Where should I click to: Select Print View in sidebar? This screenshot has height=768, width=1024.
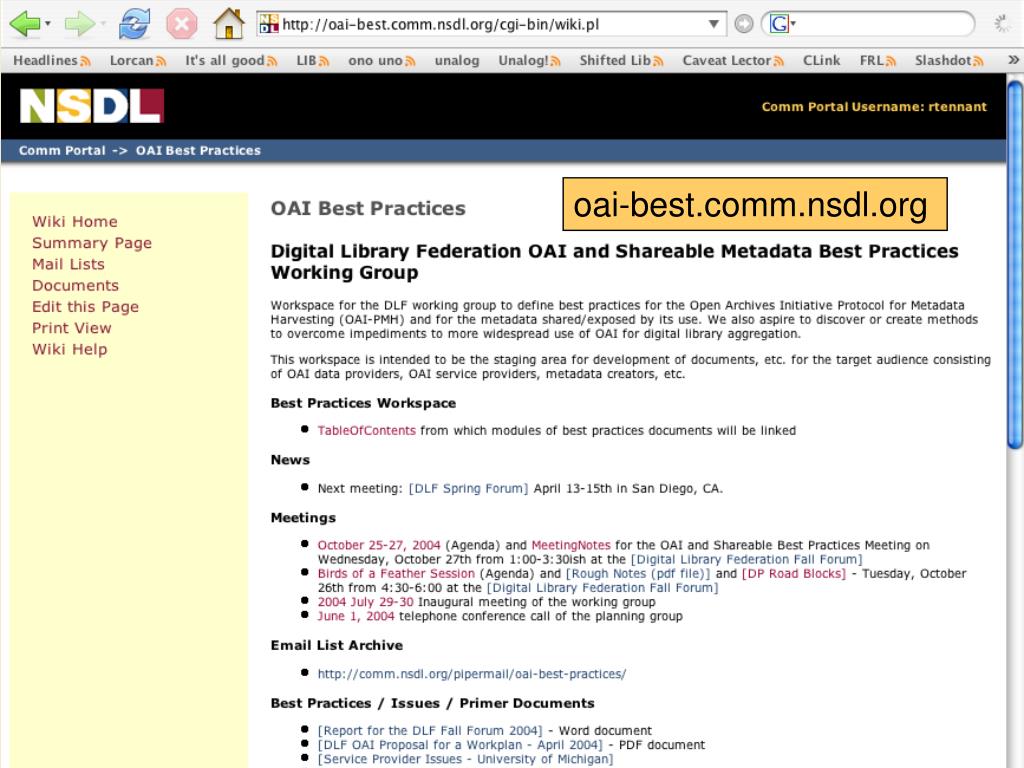(x=71, y=328)
